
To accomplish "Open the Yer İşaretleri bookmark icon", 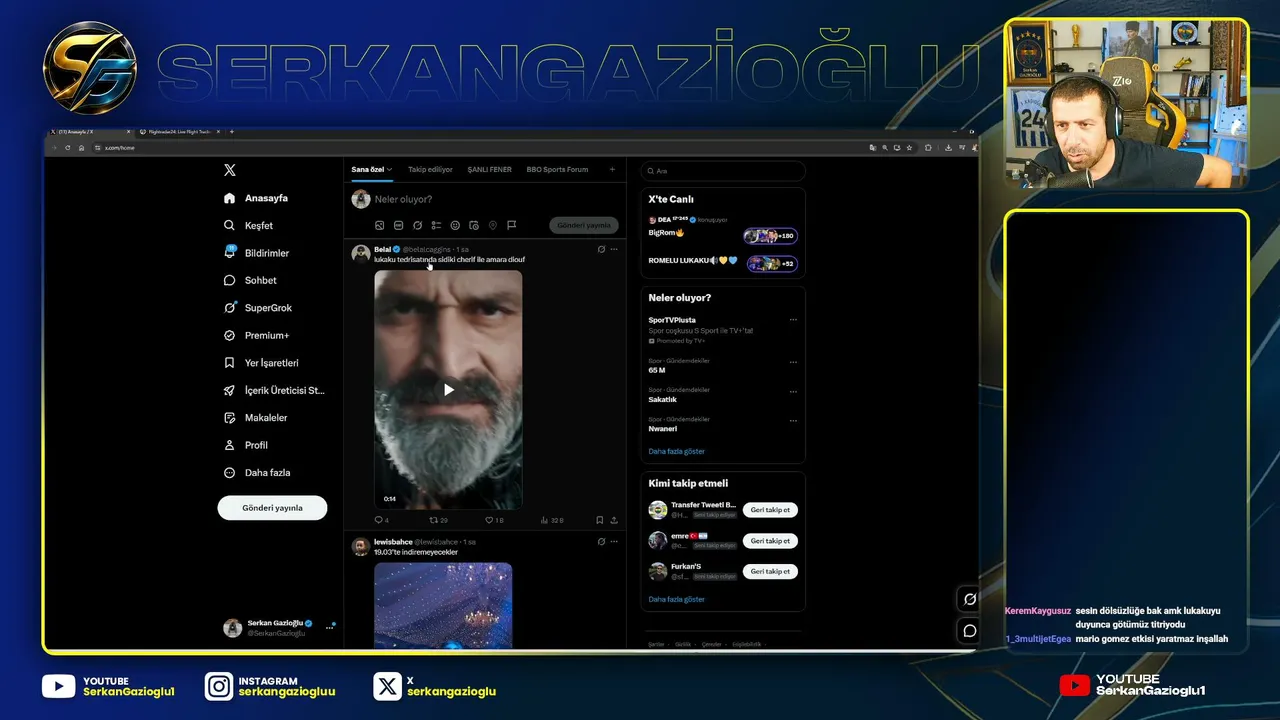I will (x=230, y=363).
